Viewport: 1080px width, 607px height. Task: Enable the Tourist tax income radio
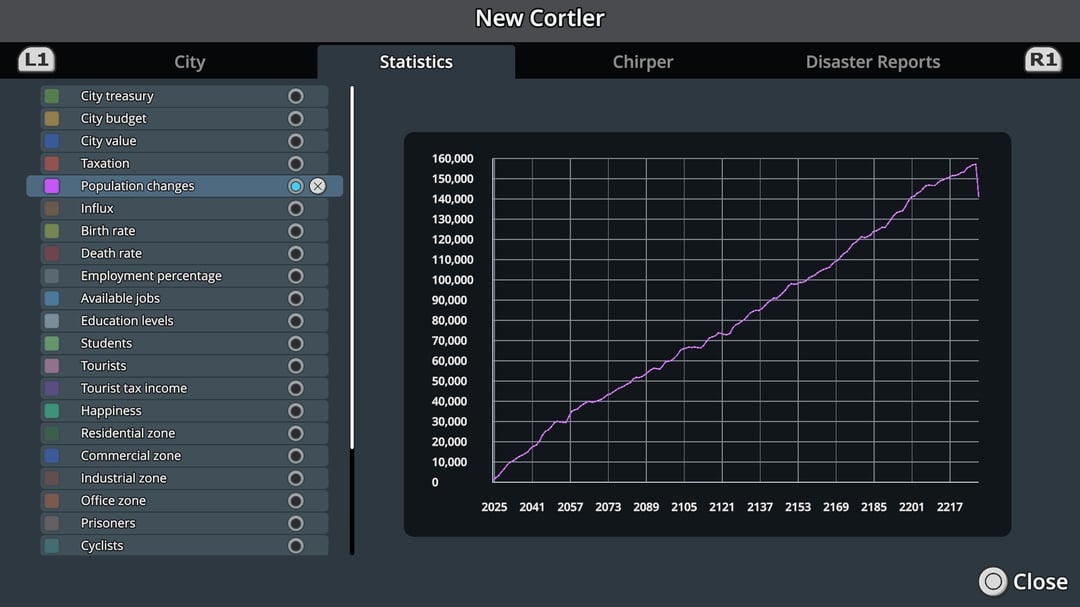295,389
